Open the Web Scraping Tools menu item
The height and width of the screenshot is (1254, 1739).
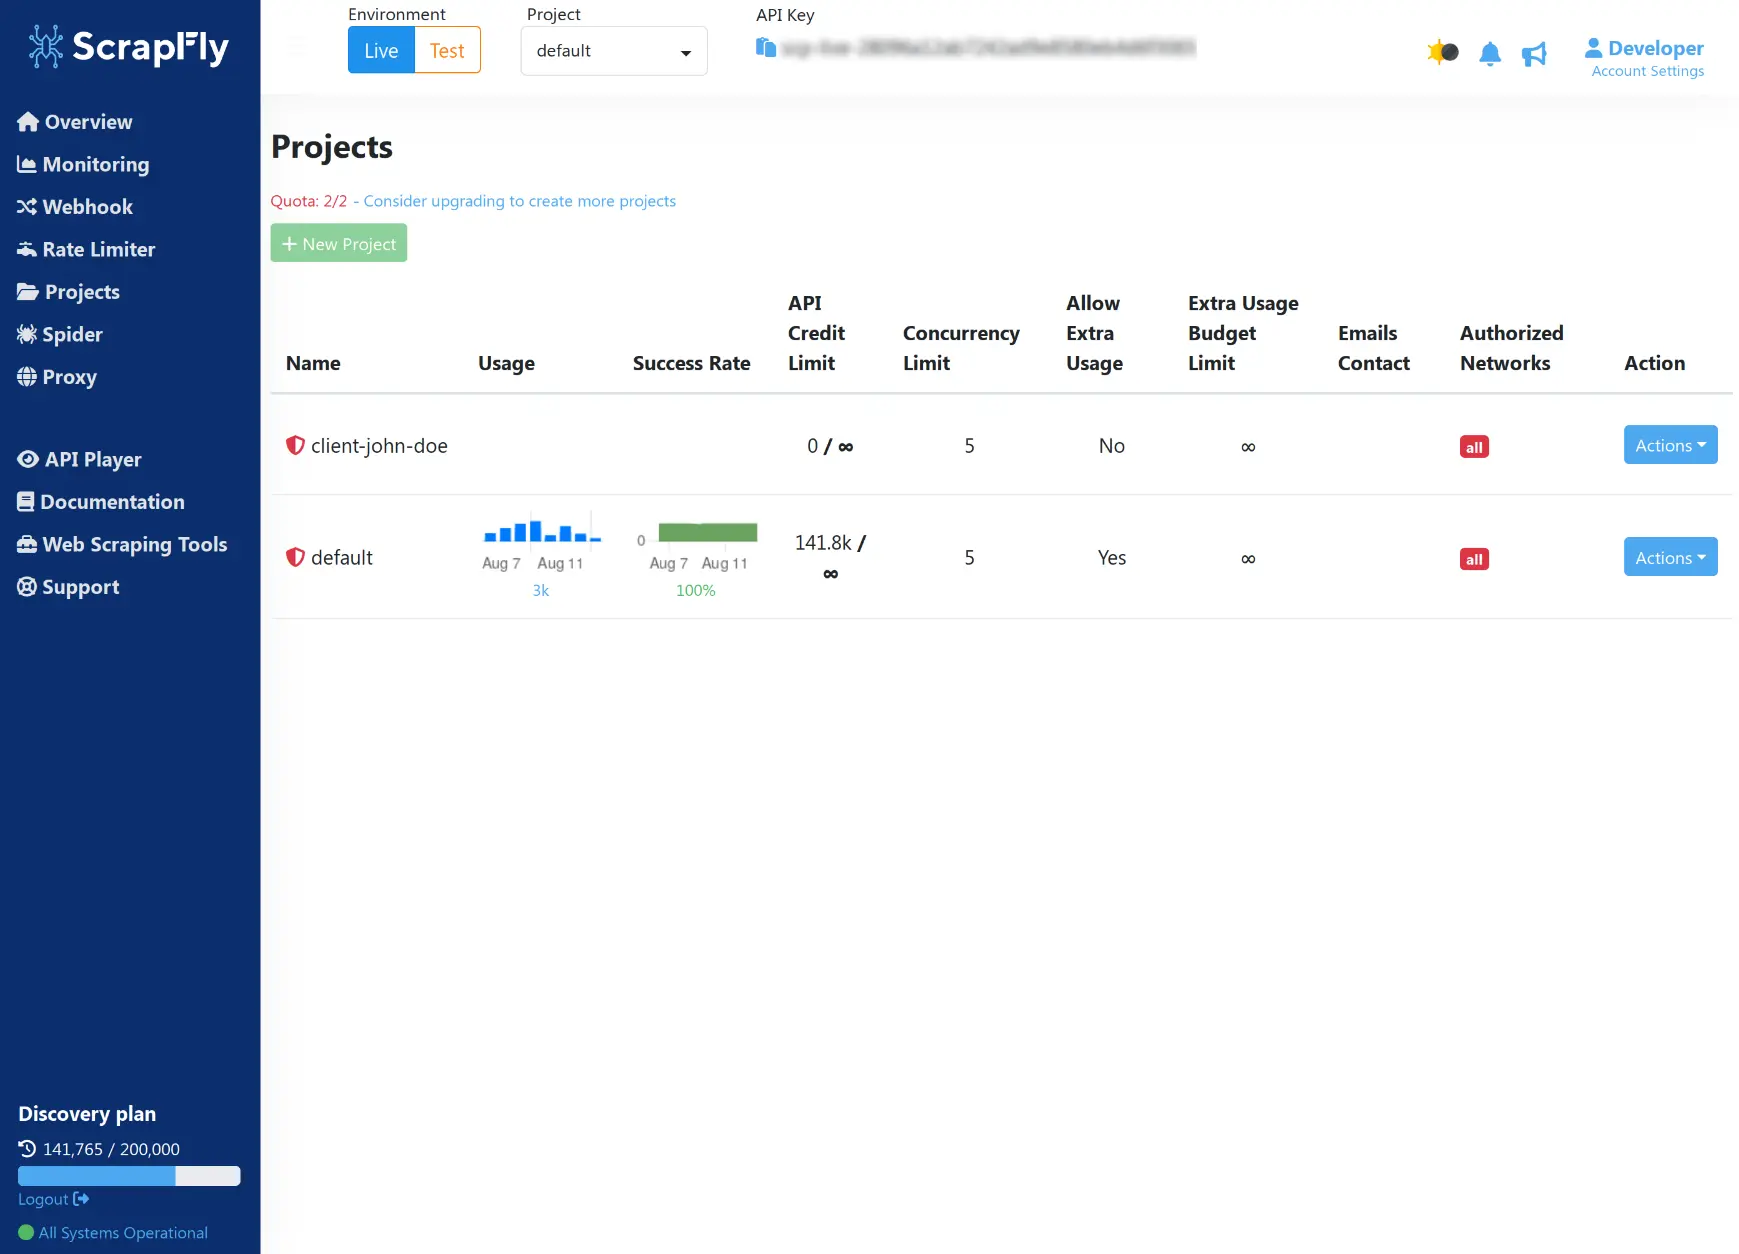(x=134, y=544)
